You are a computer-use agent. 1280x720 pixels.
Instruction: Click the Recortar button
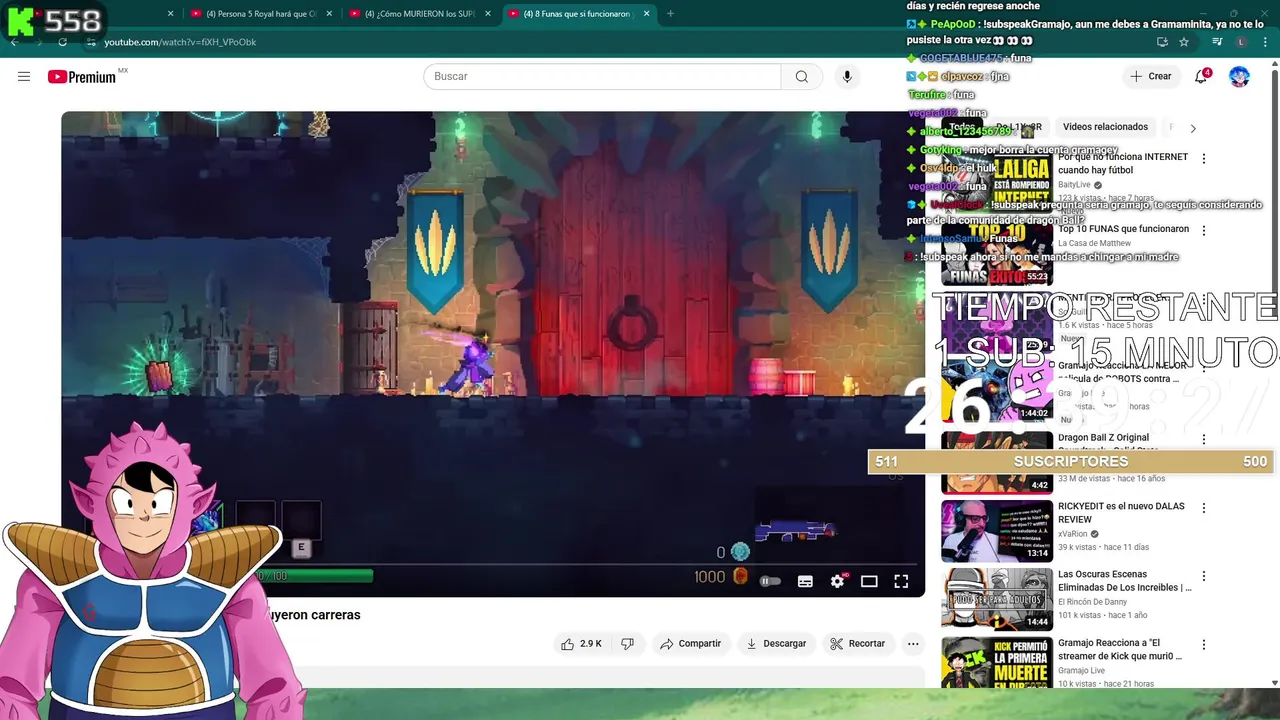[858, 644]
